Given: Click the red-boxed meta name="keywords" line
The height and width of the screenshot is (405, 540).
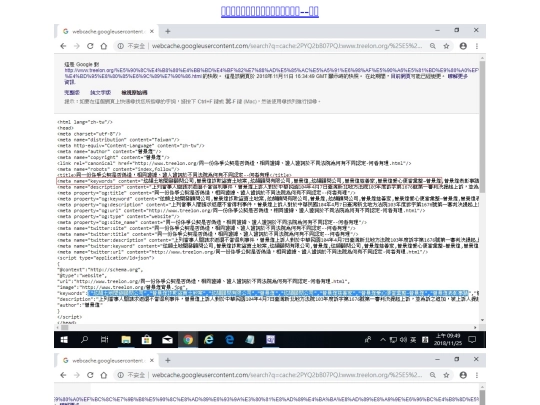Looking at the screenshot, I should coord(249,181).
